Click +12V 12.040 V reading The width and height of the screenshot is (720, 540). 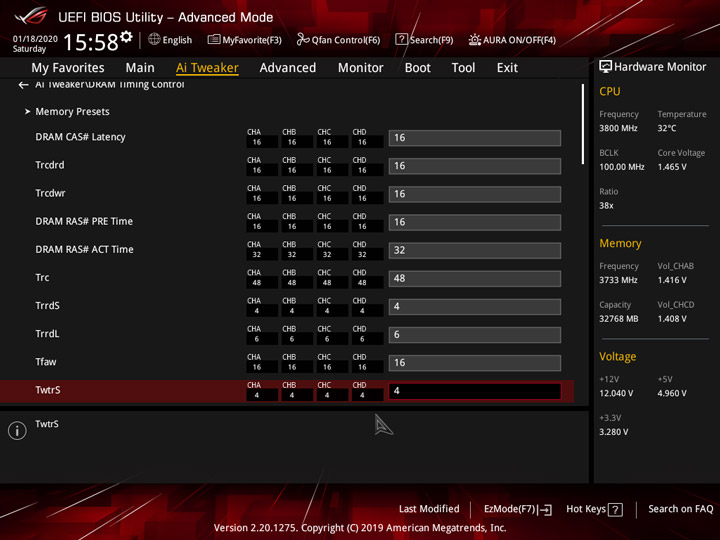(616, 394)
